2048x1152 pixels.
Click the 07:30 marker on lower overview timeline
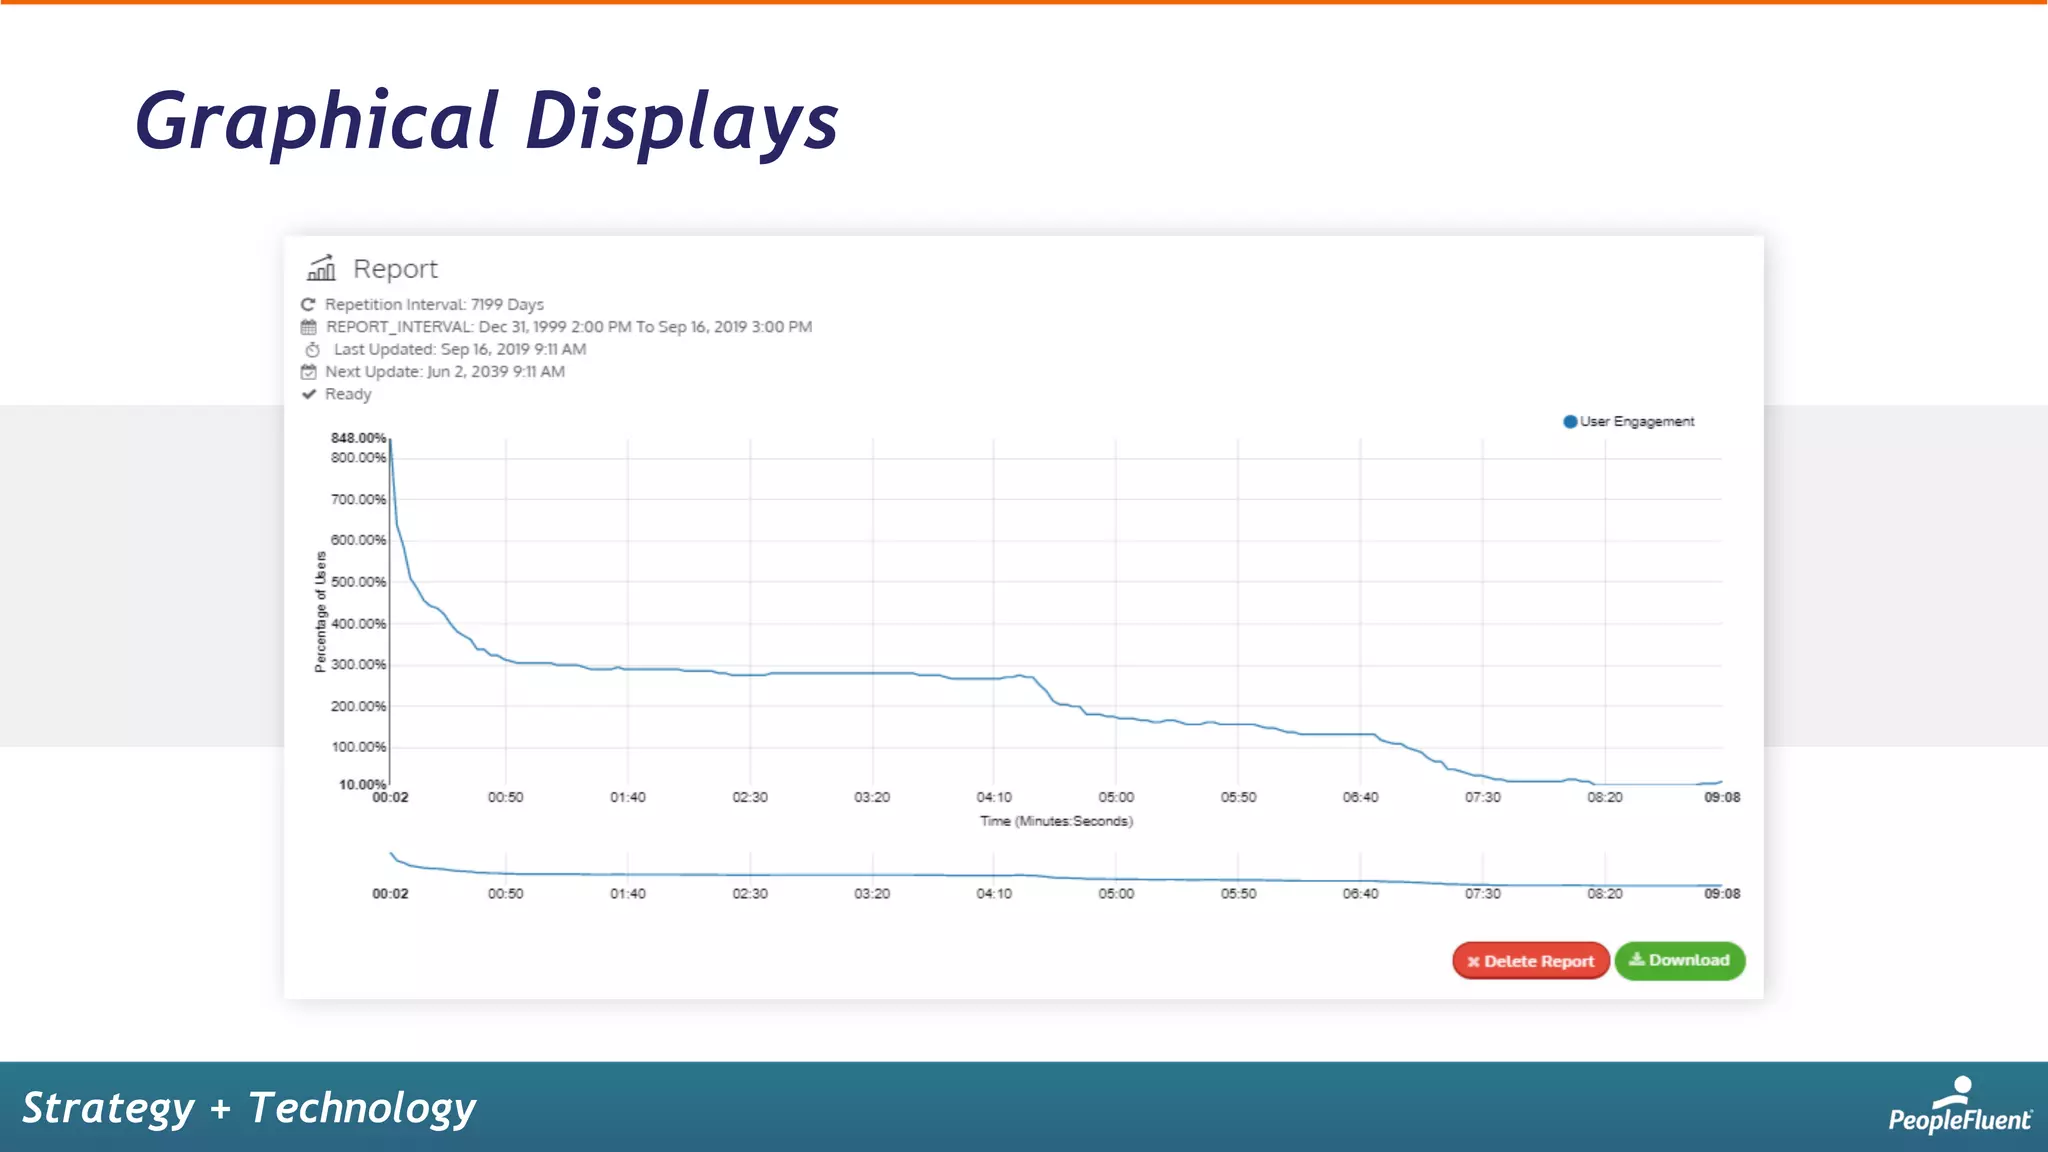point(1483,894)
